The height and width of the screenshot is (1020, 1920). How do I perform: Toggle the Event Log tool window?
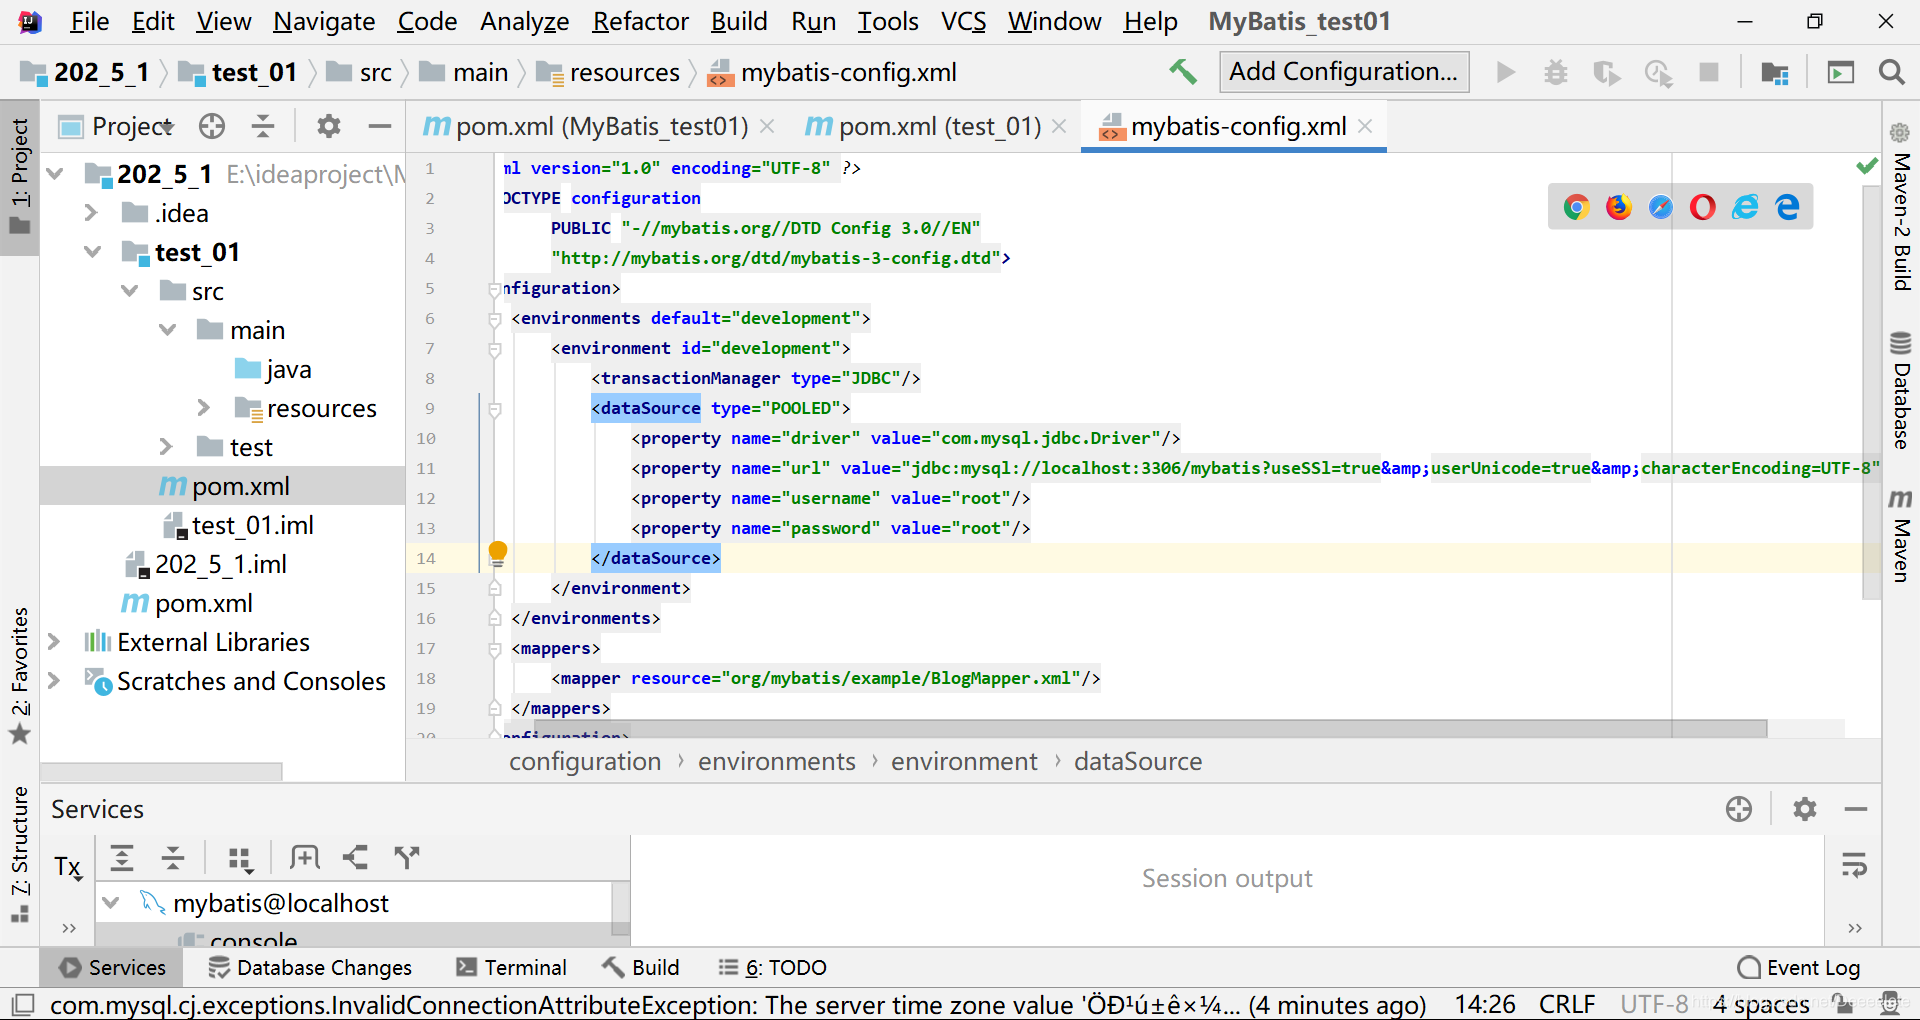click(1799, 968)
